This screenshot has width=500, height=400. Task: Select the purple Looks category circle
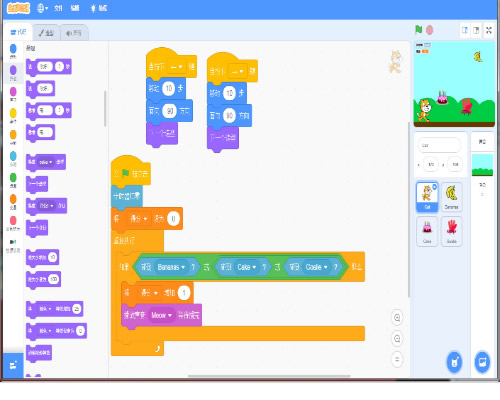(13, 72)
